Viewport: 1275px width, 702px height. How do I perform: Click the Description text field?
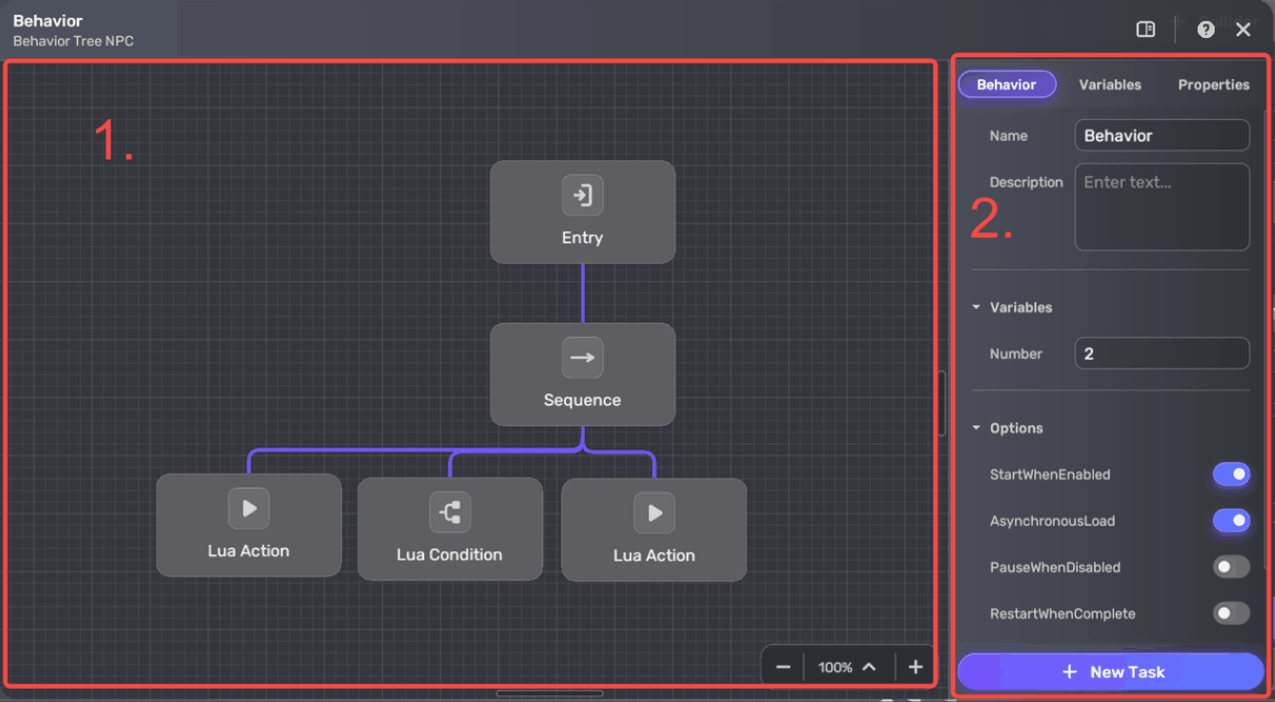[x=1161, y=207]
